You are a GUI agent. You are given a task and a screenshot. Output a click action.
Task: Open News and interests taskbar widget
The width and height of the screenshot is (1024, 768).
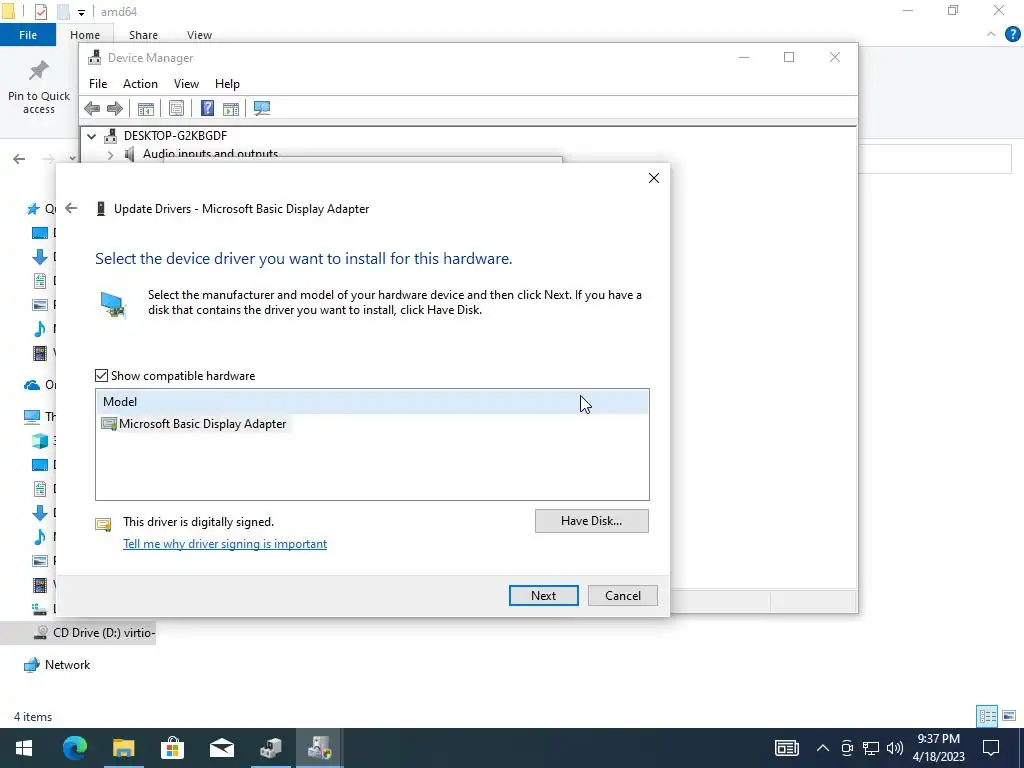[786, 748]
